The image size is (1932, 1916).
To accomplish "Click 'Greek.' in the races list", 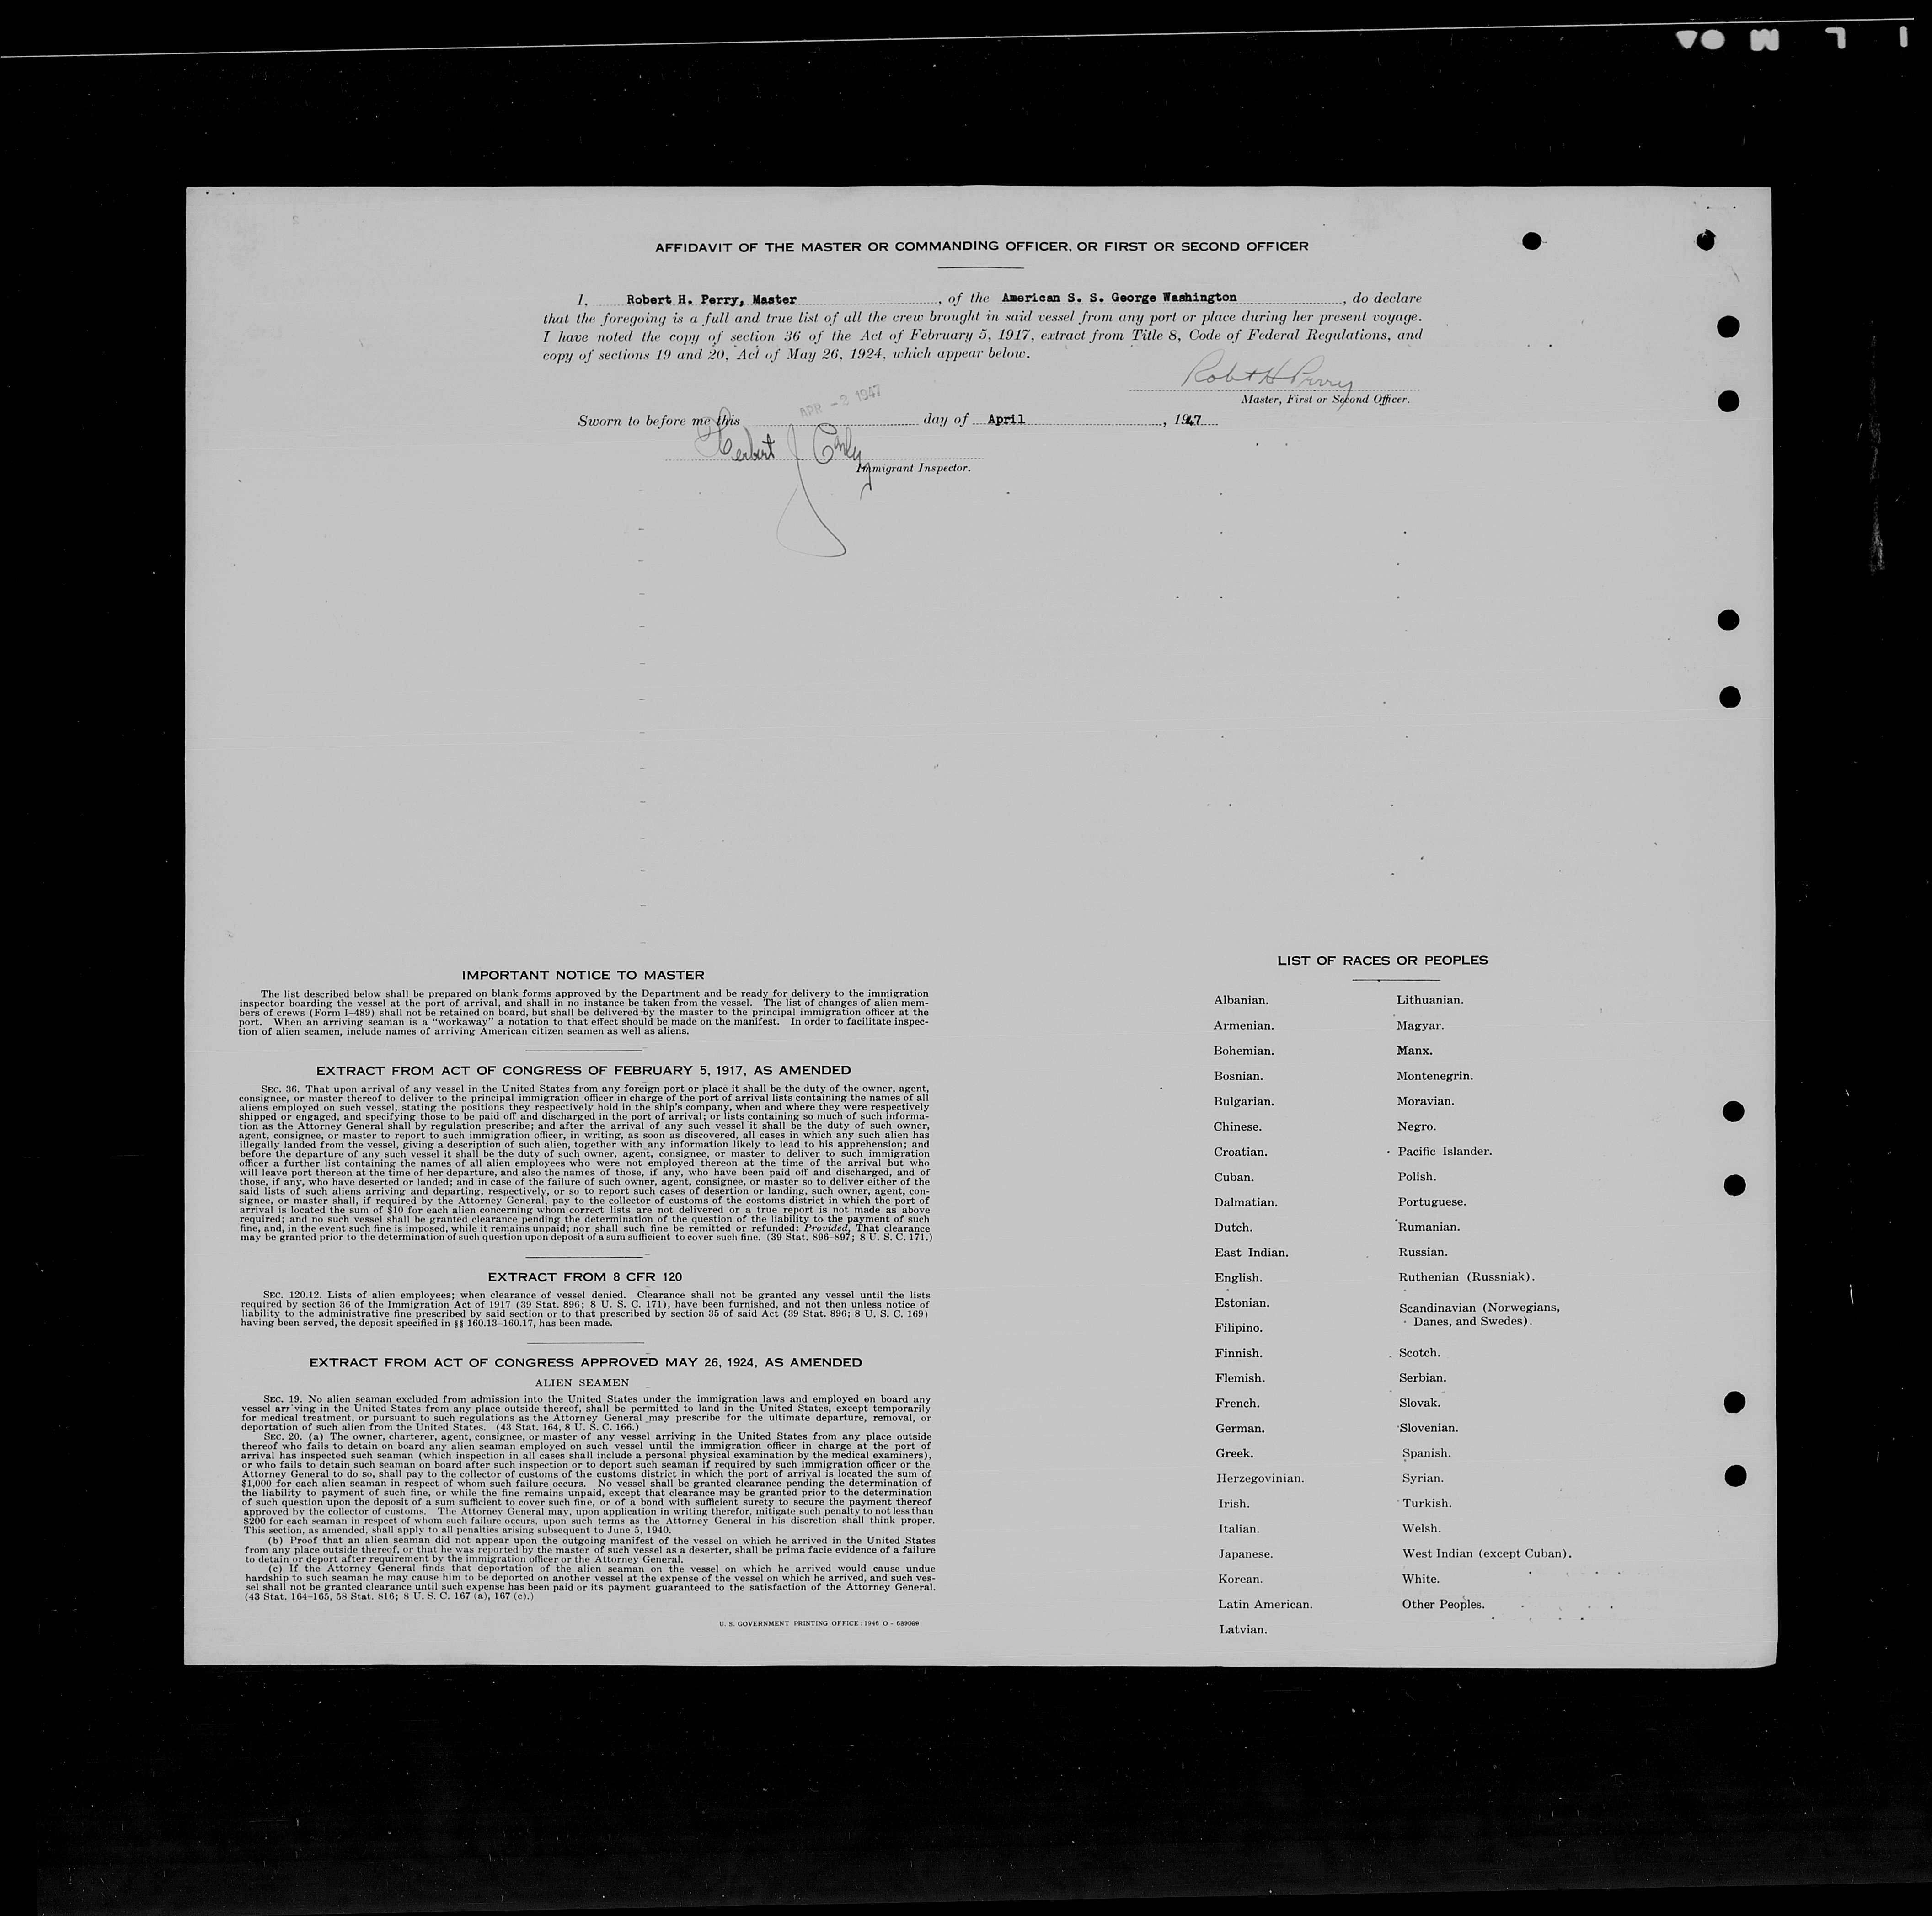I will pos(1235,1453).
